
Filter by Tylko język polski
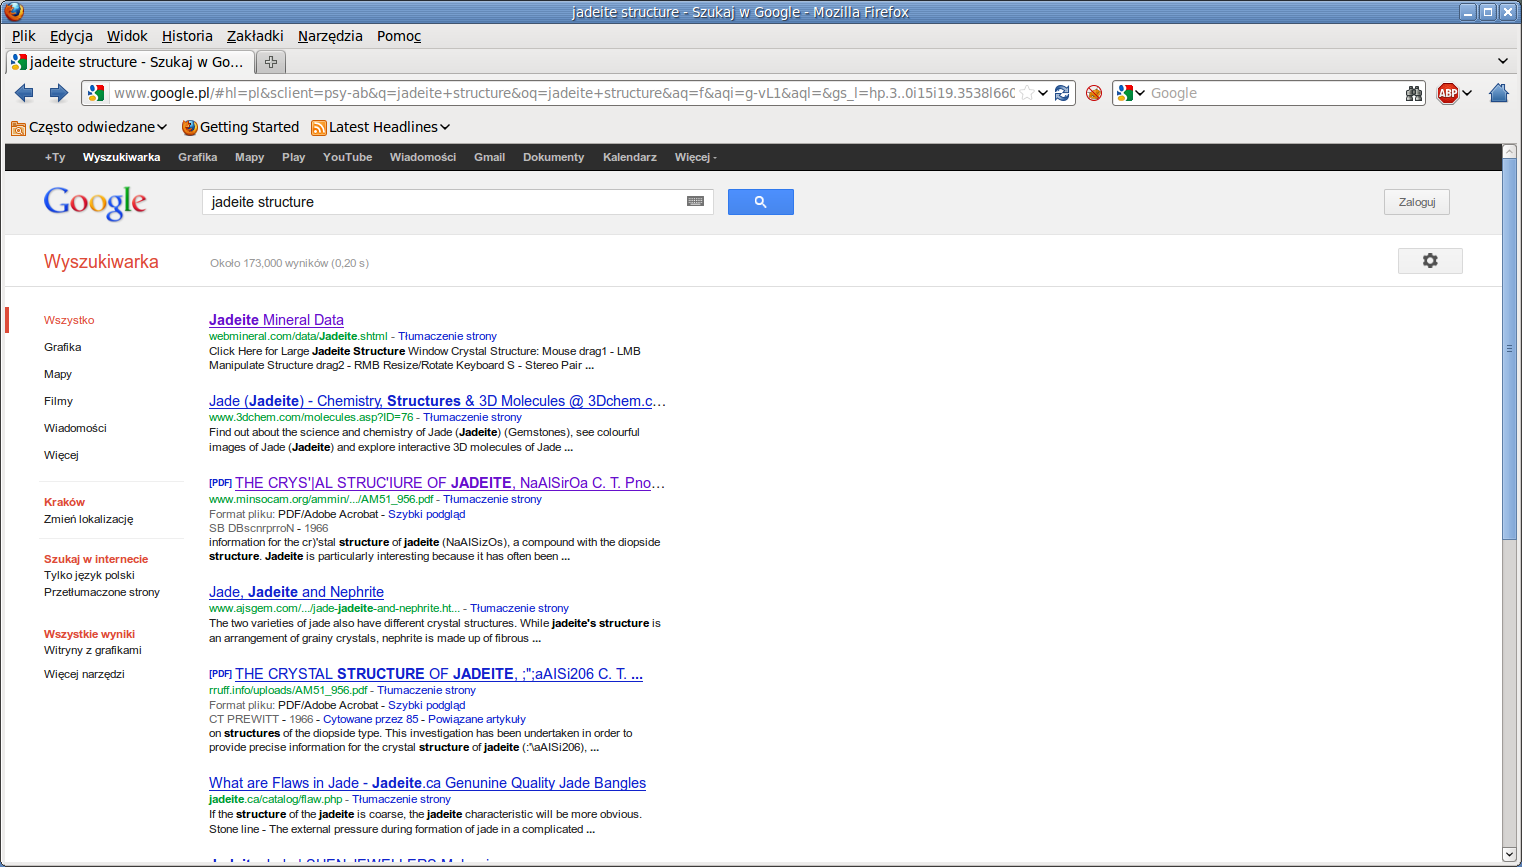(89, 575)
